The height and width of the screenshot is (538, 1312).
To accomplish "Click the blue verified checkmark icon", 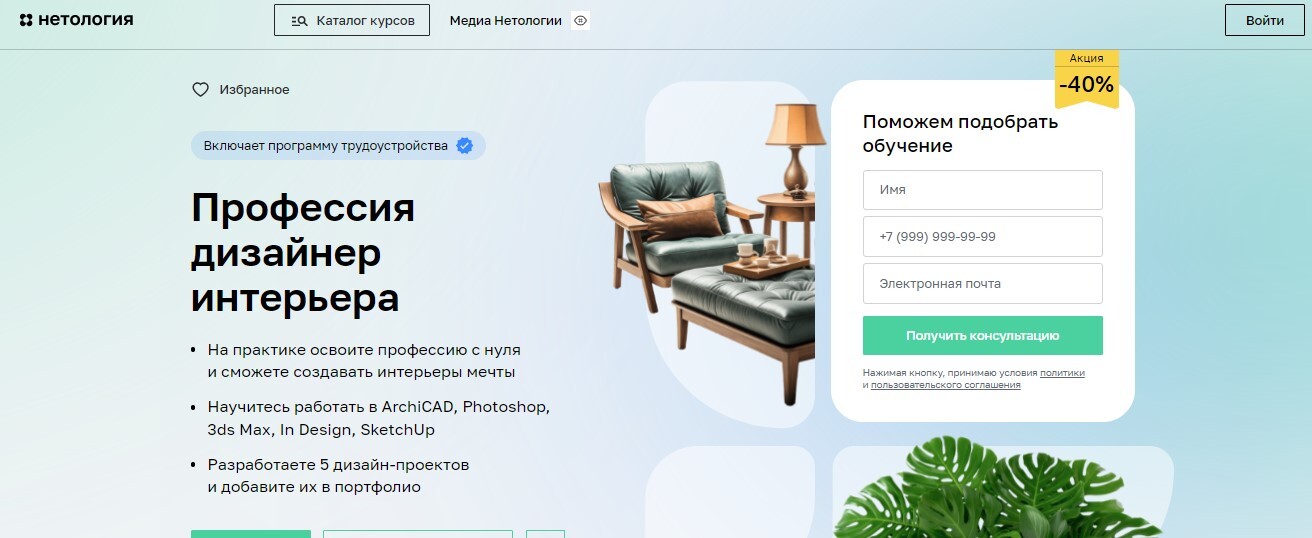I will coord(464,146).
